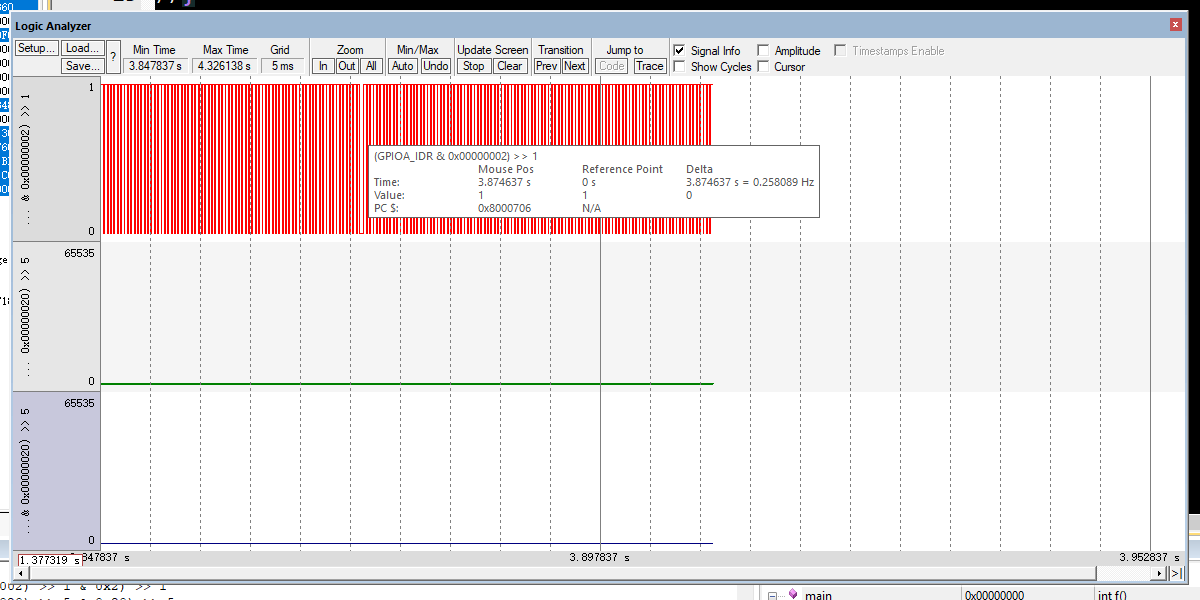Enable Show Cycles
Viewport: 1200px width, 600px height.
pyautogui.click(x=681, y=66)
